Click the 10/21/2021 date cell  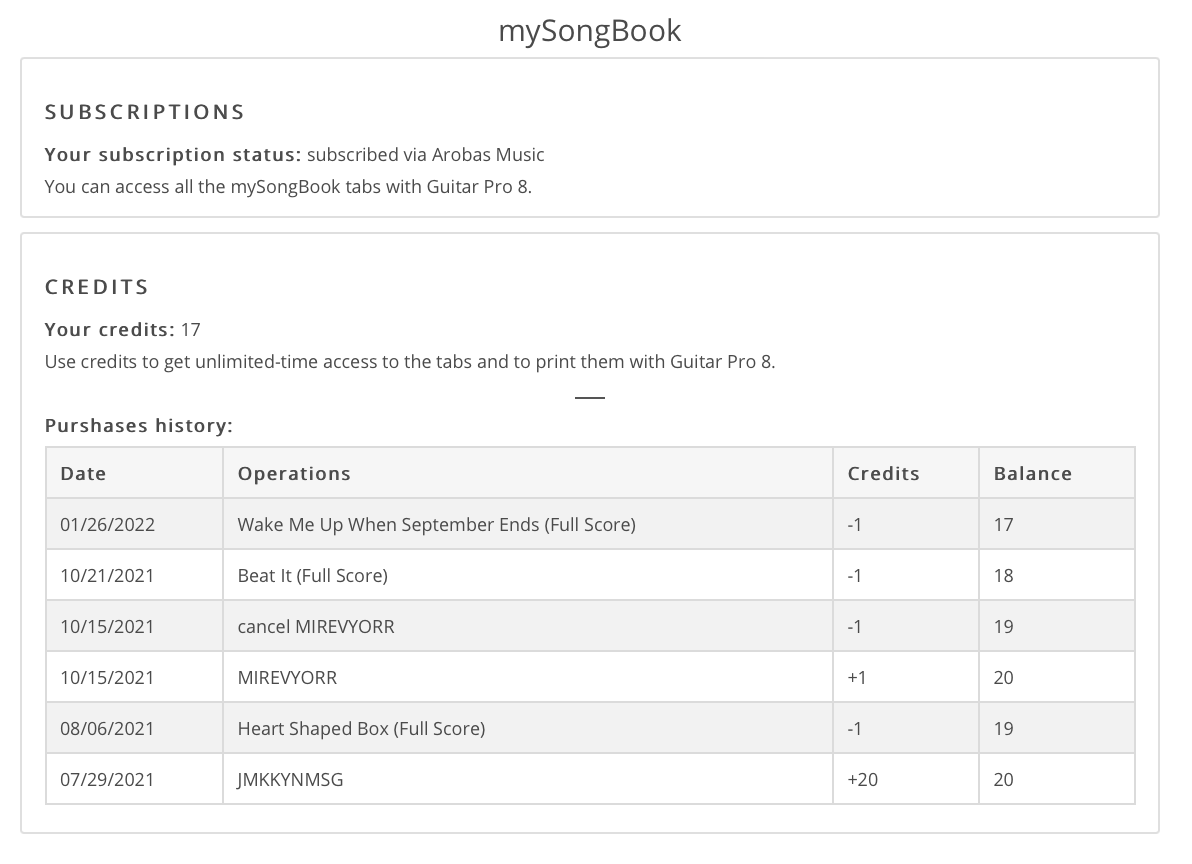pyautogui.click(x=107, y=575)
